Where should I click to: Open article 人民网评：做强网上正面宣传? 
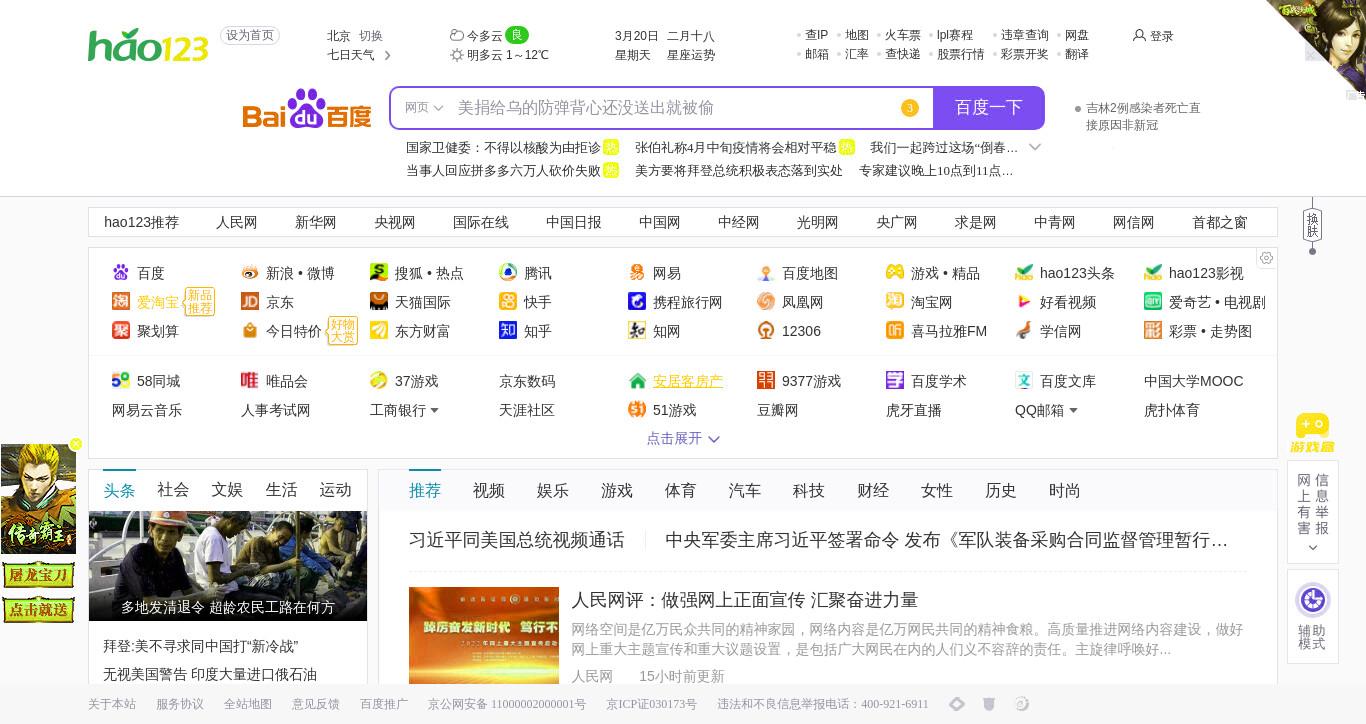[x=745, y=600]
